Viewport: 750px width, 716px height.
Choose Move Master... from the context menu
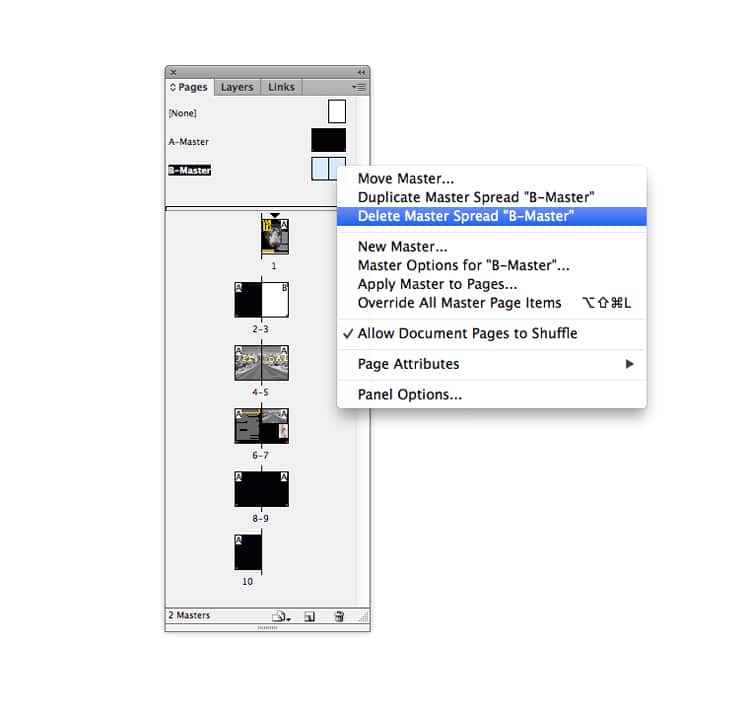(492, 178)
